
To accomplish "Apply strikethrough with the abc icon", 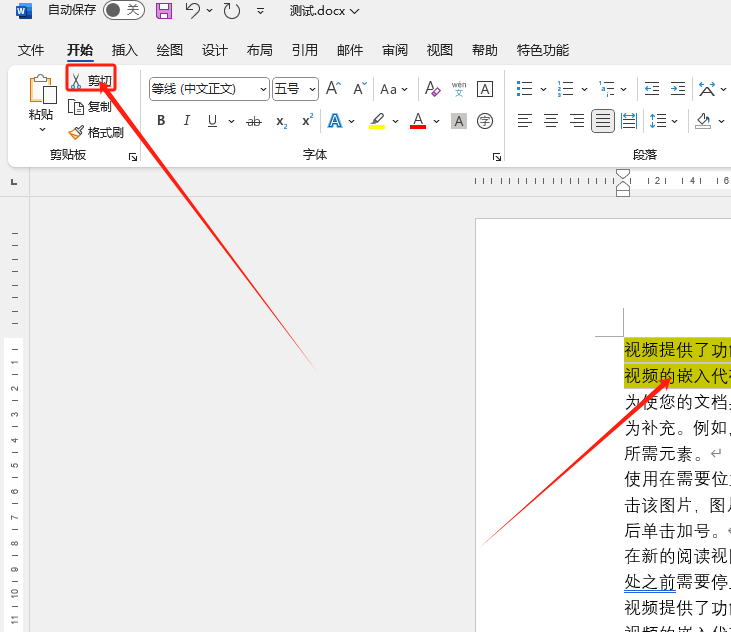I will pos(254,121).
